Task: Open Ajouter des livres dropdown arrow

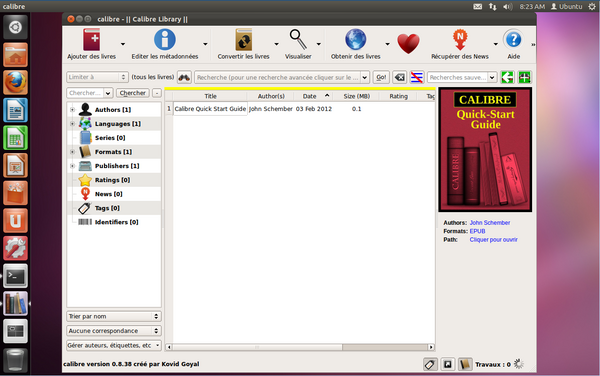Action: coord(123,44)
